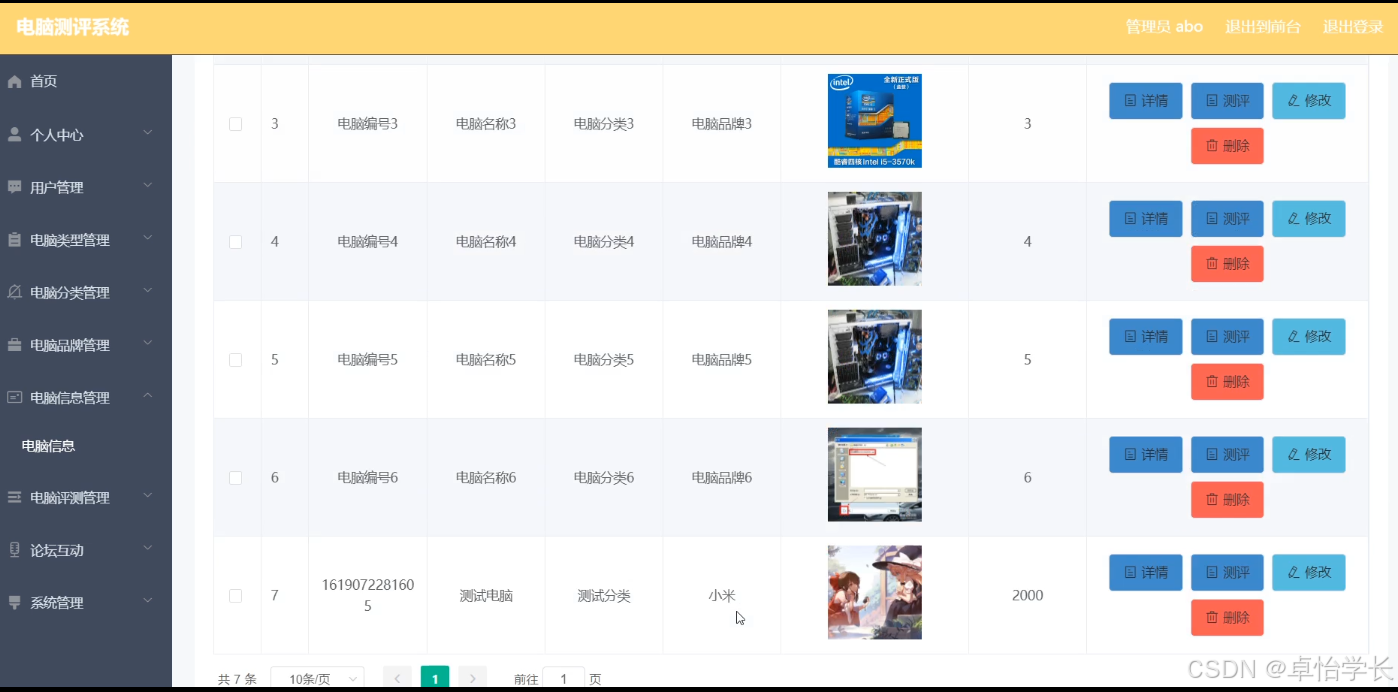Click pagination previous page arrow
Image resolution: width=1398 pixels, height=692 pixels.
(397, 678)
